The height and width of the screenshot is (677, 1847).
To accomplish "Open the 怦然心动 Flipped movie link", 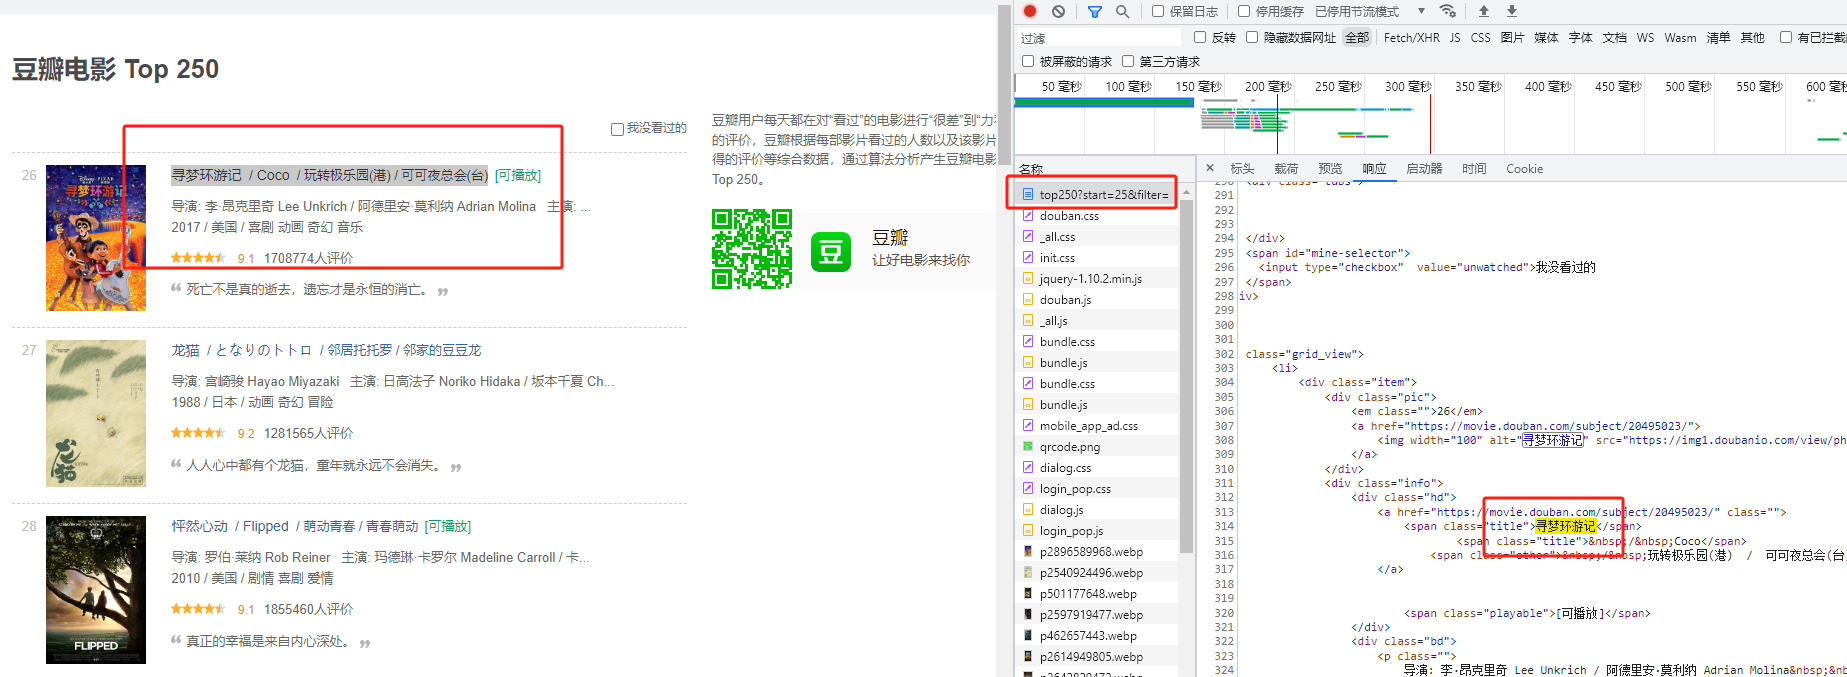I will click(294, 526).
